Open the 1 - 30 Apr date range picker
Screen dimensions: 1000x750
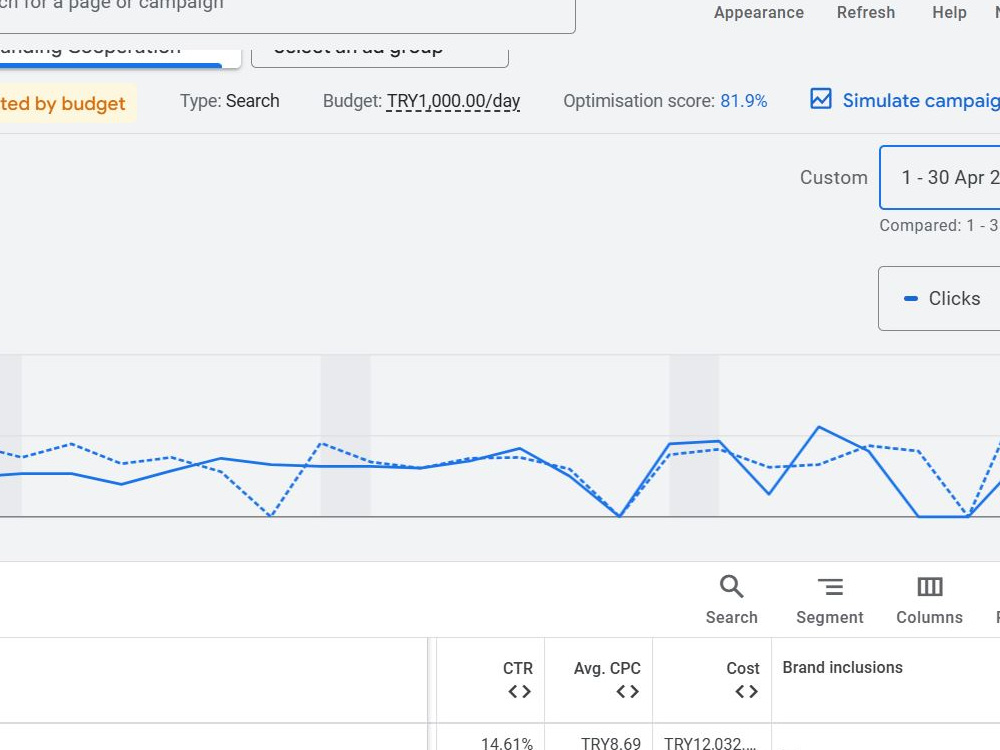click(939, 177)
